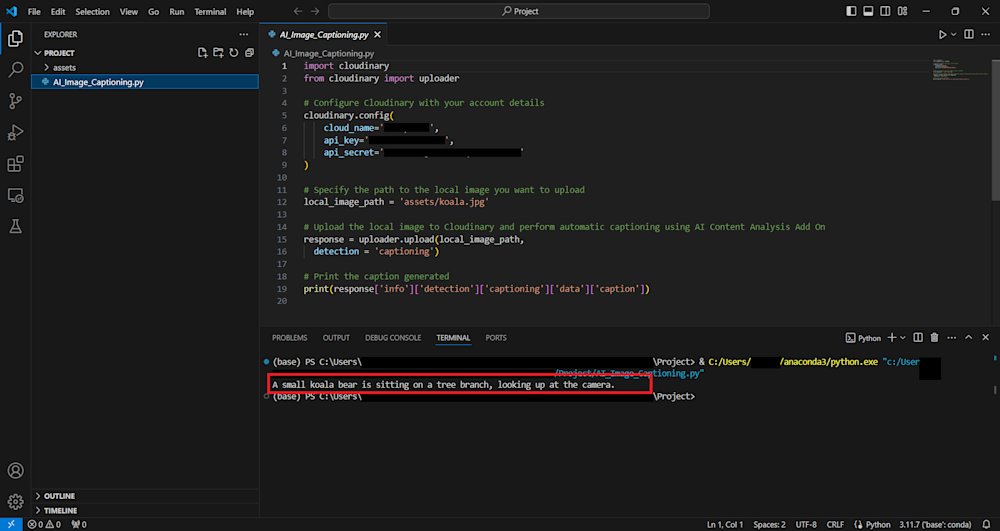Open the Manage gear settings
Viewport: 1000px width, 531px height.
pyautogui.click(x=15, y=502)
